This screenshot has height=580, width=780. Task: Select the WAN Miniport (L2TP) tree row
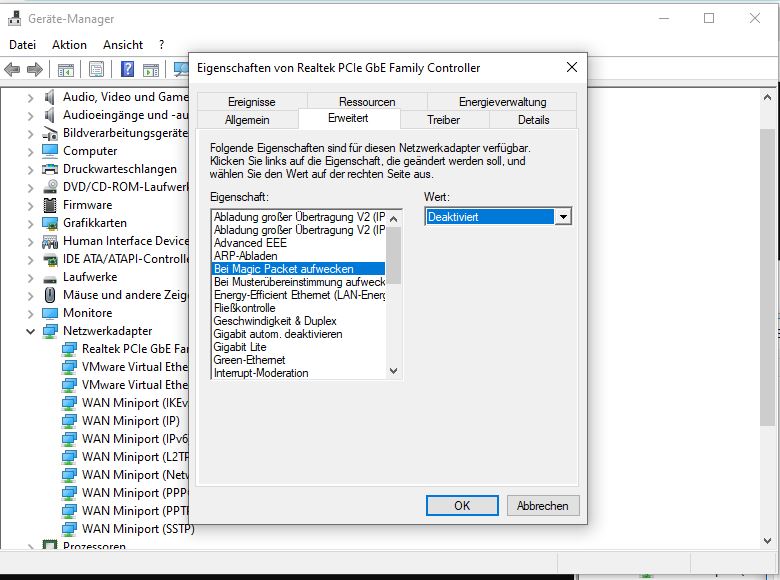pos(125,457)
